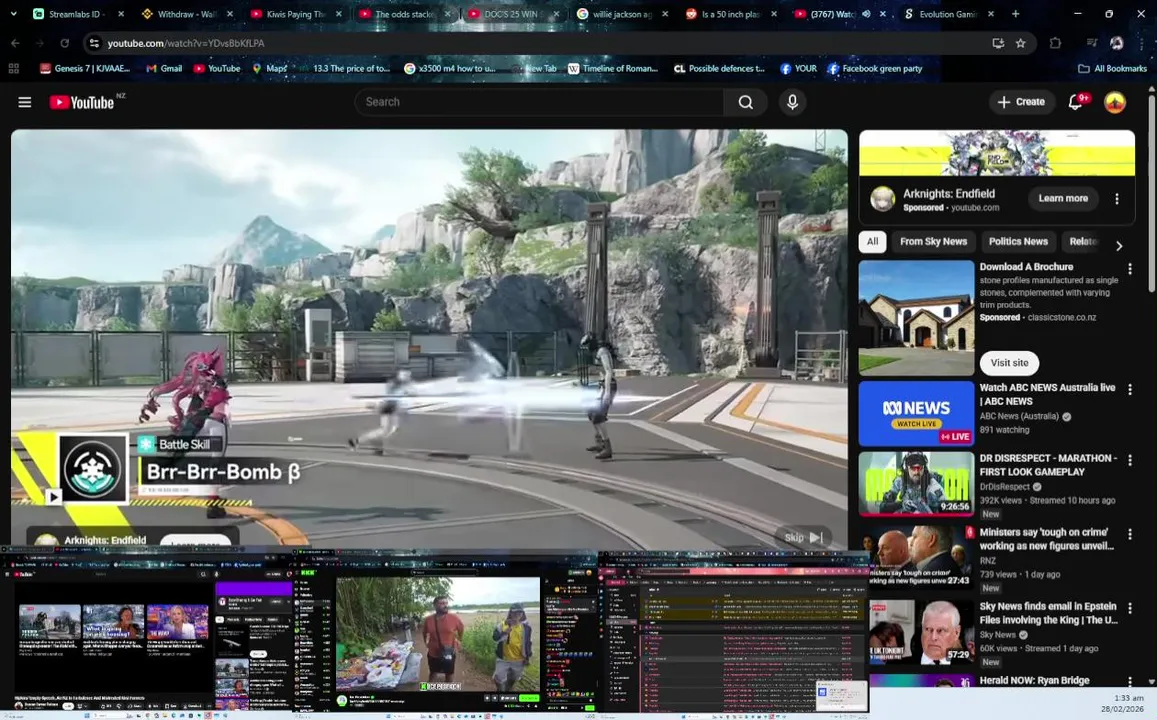Close the Streamlabs ID tab

click(121, 14)
